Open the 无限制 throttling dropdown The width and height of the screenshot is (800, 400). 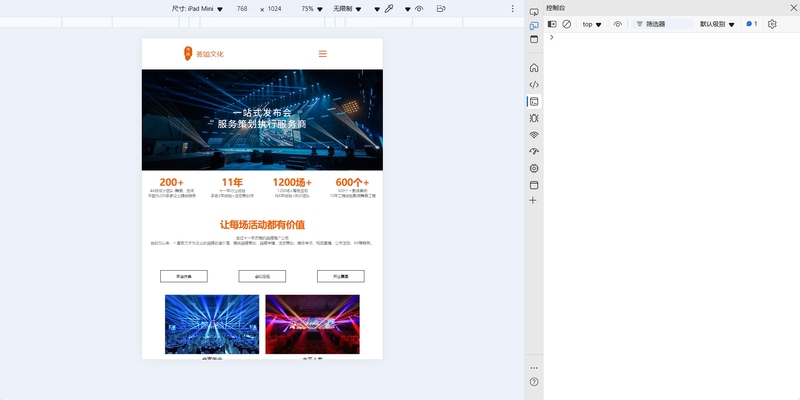coord(347,9)
